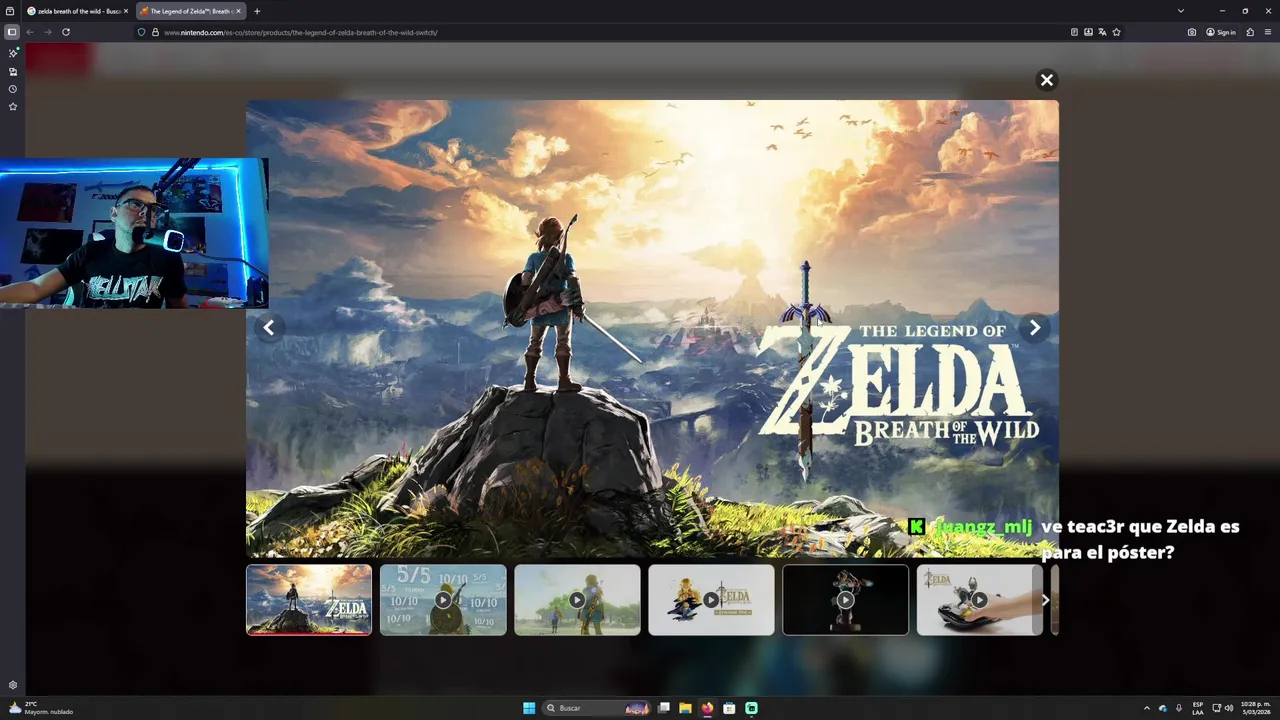Open sidebar settings gear icon

click(x=13, y=685)
